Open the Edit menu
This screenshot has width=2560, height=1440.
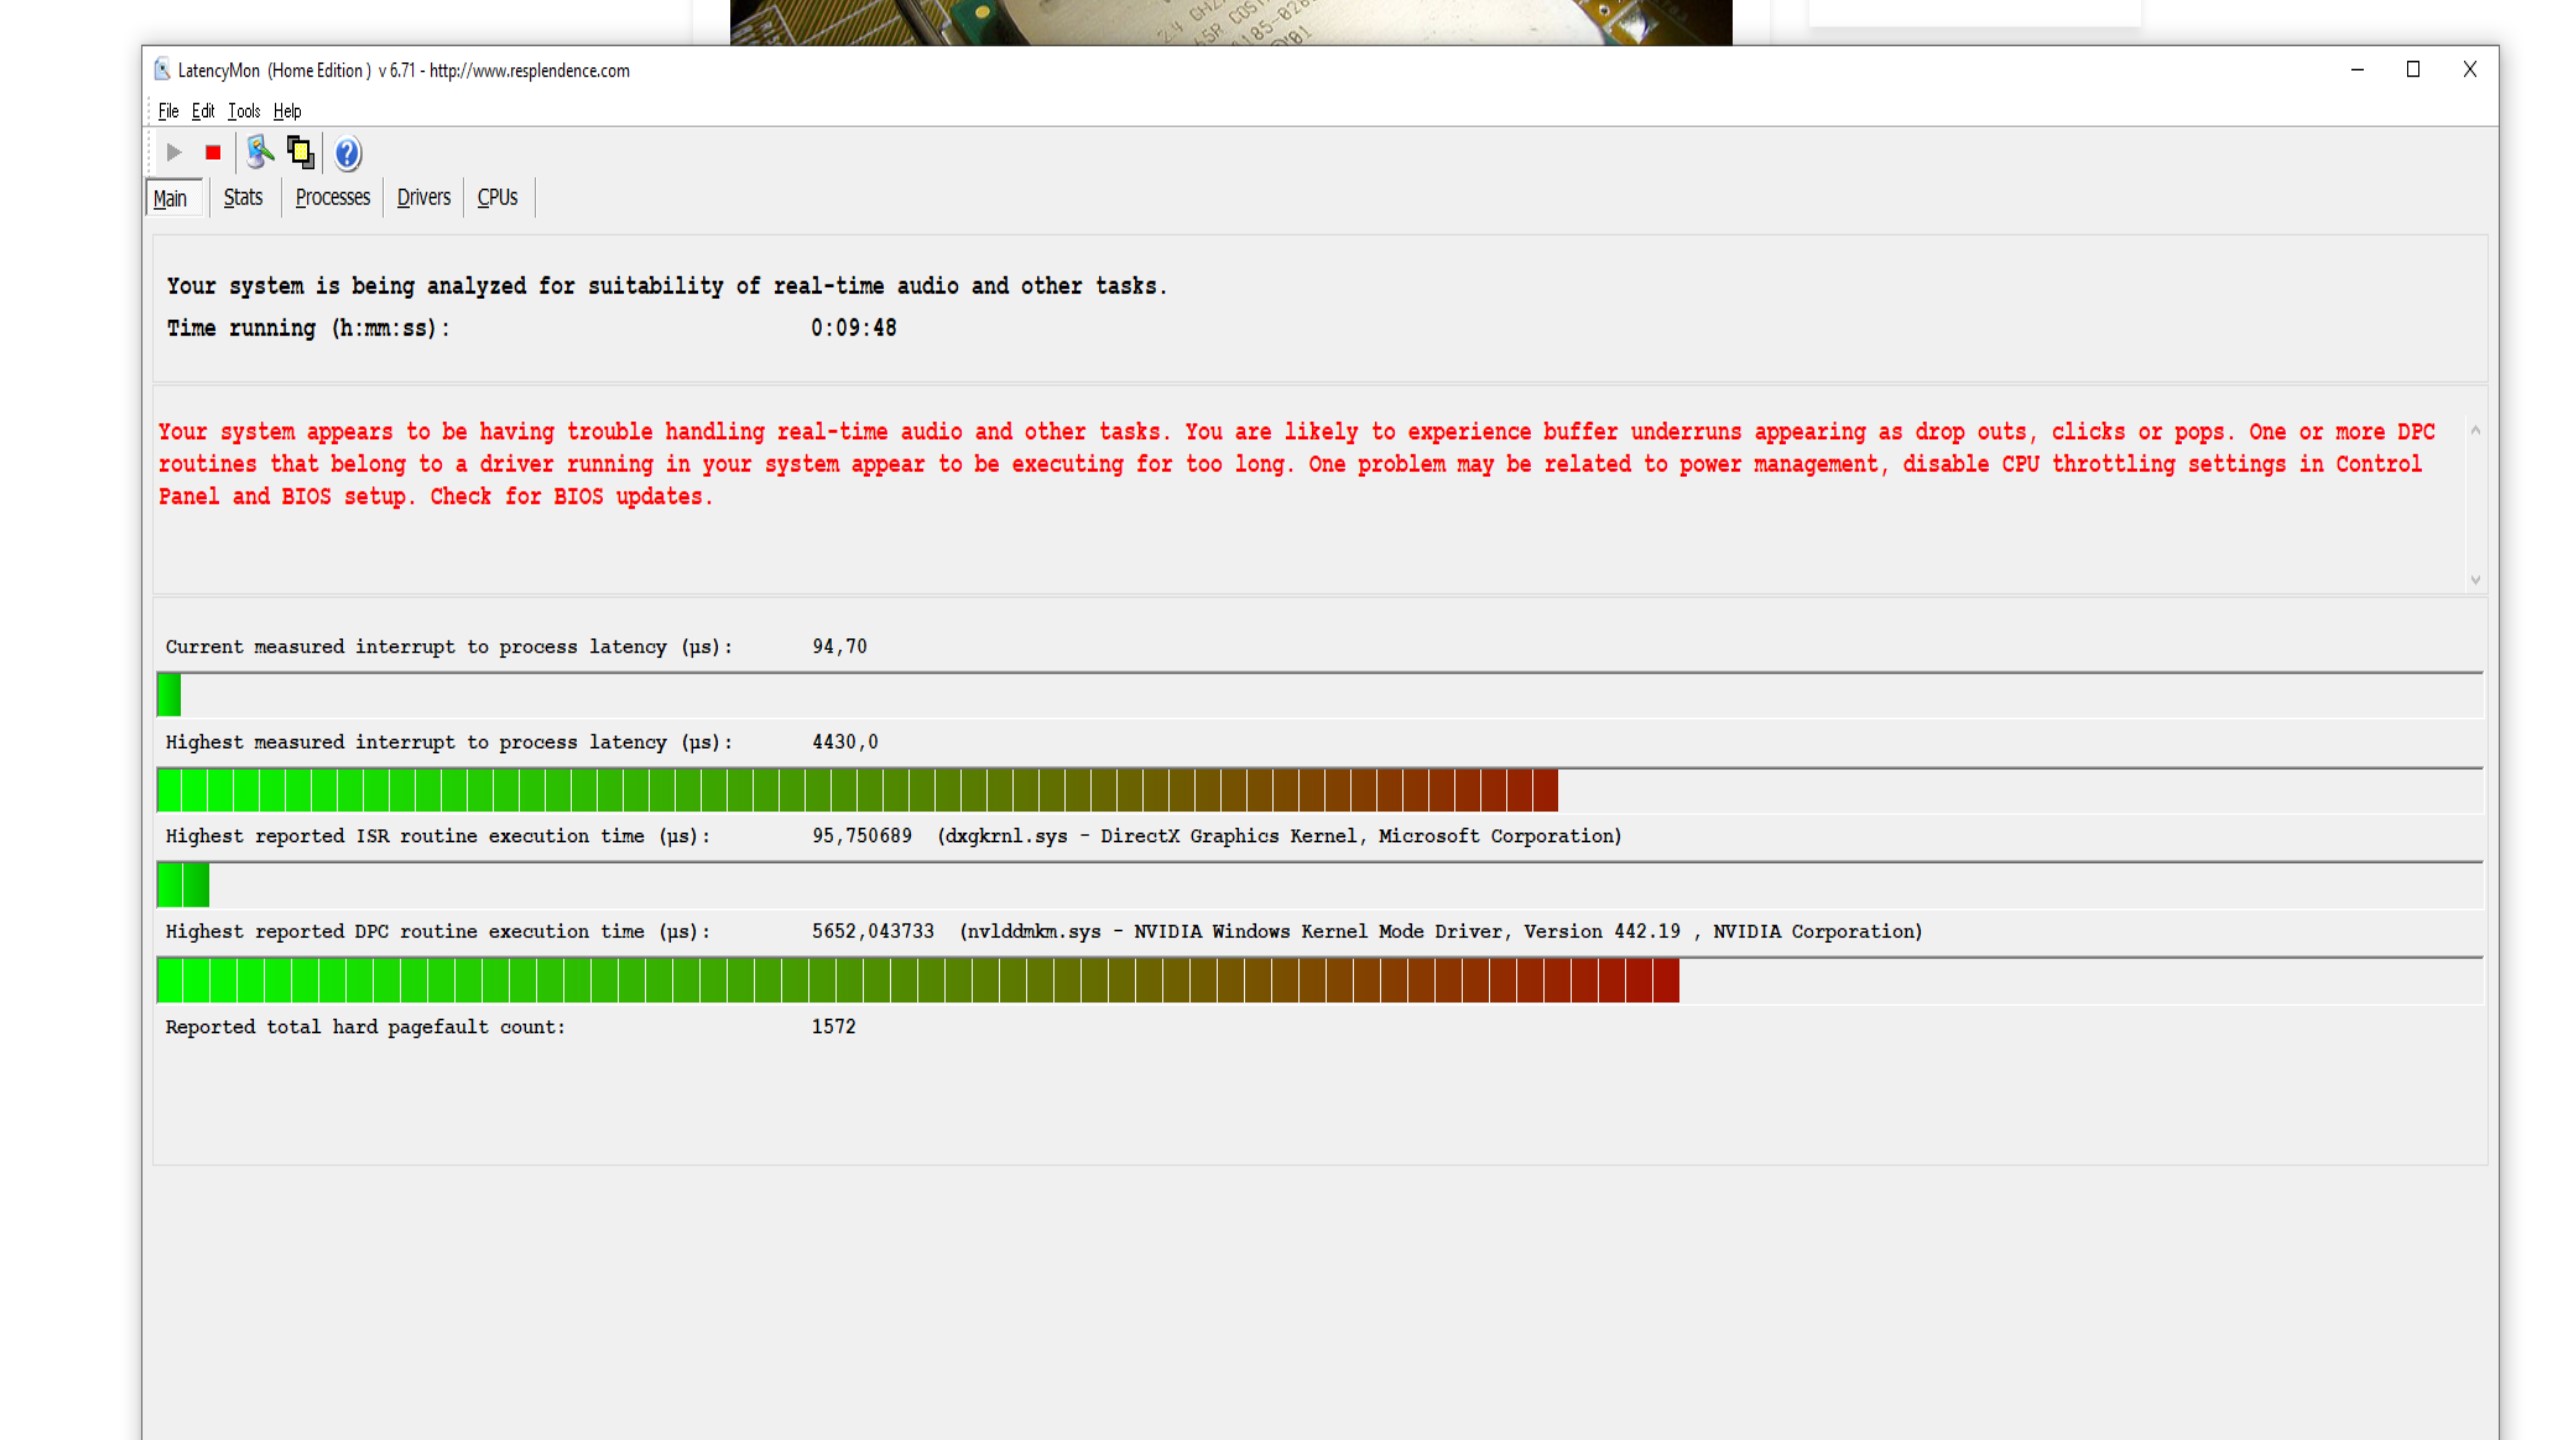[203, 111]
